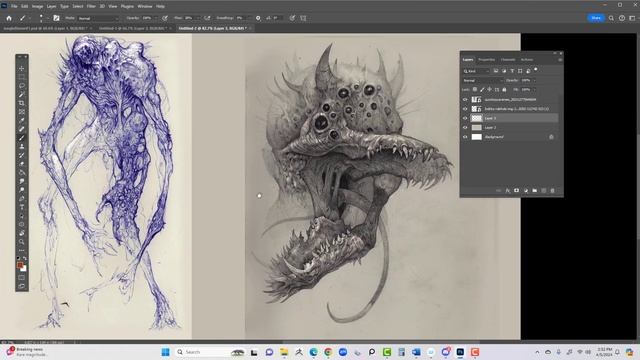Hide the Layer 2 layer
Screen dimensions: 640x360
point(465,128)
